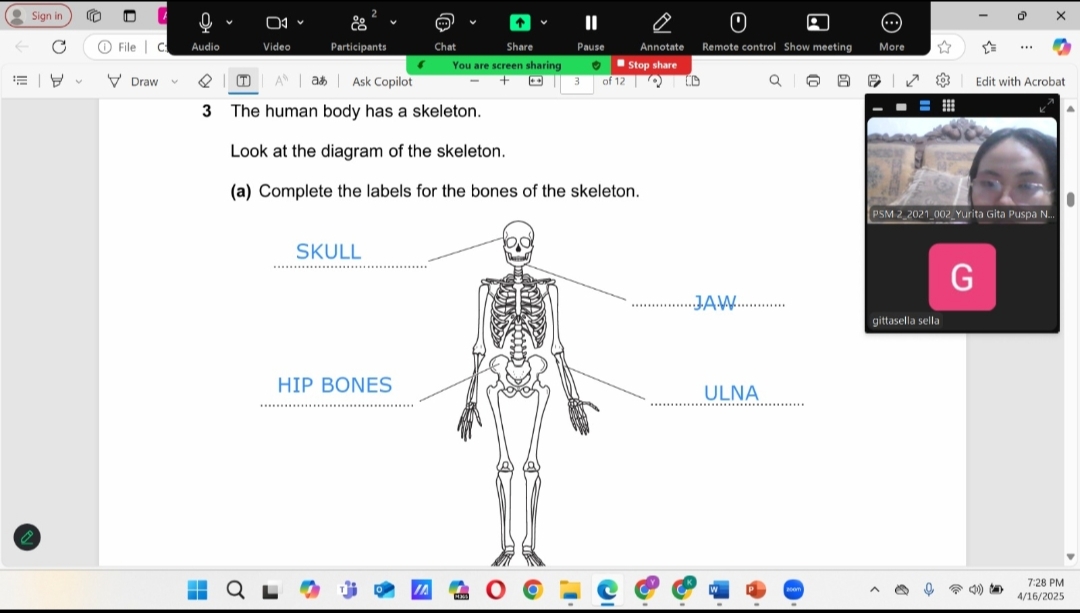Screen dimensions: 1080x613
Task: Print the PDF document
Action: click(813, 81)
